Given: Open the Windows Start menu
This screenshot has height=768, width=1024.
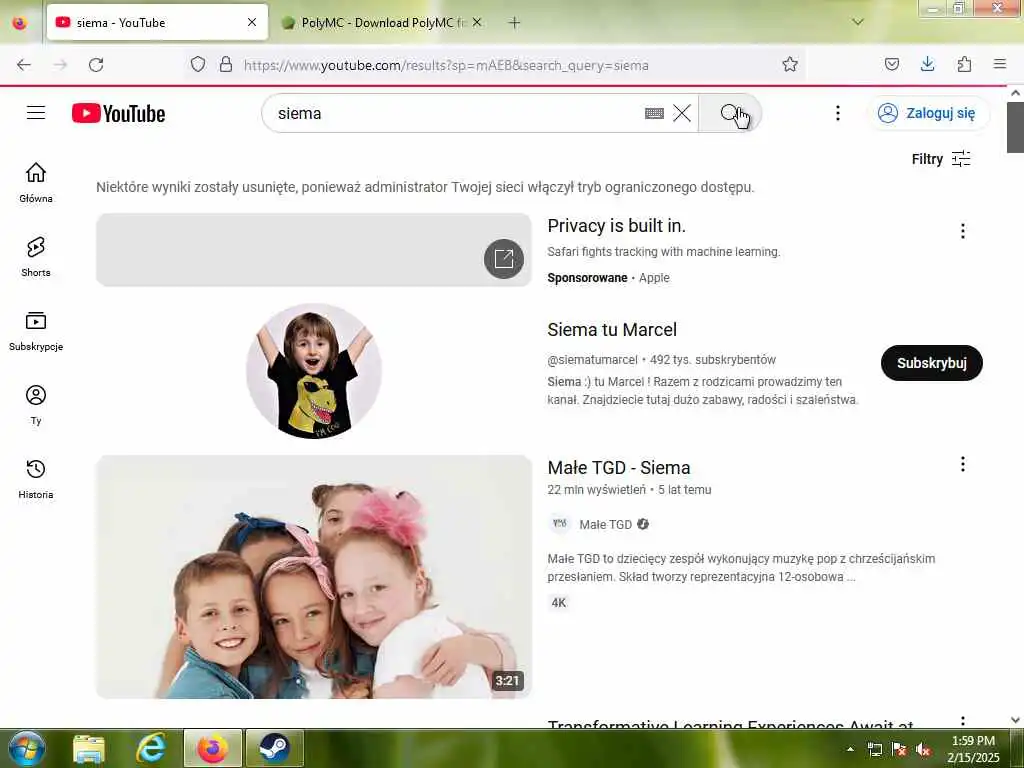Looking at the screenshot, I should 27,748.
